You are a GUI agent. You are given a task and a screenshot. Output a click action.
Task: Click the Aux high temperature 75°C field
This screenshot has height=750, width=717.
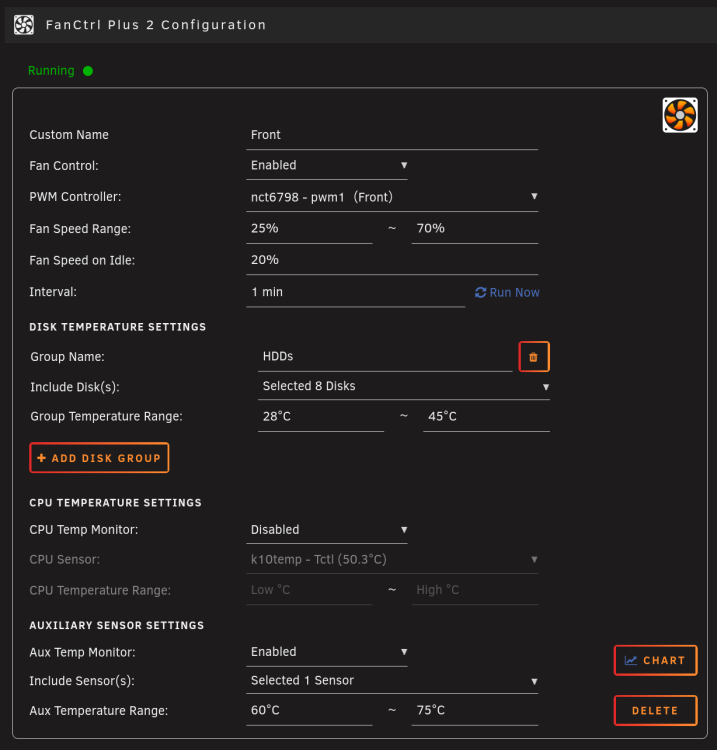(x=474, y=711)
